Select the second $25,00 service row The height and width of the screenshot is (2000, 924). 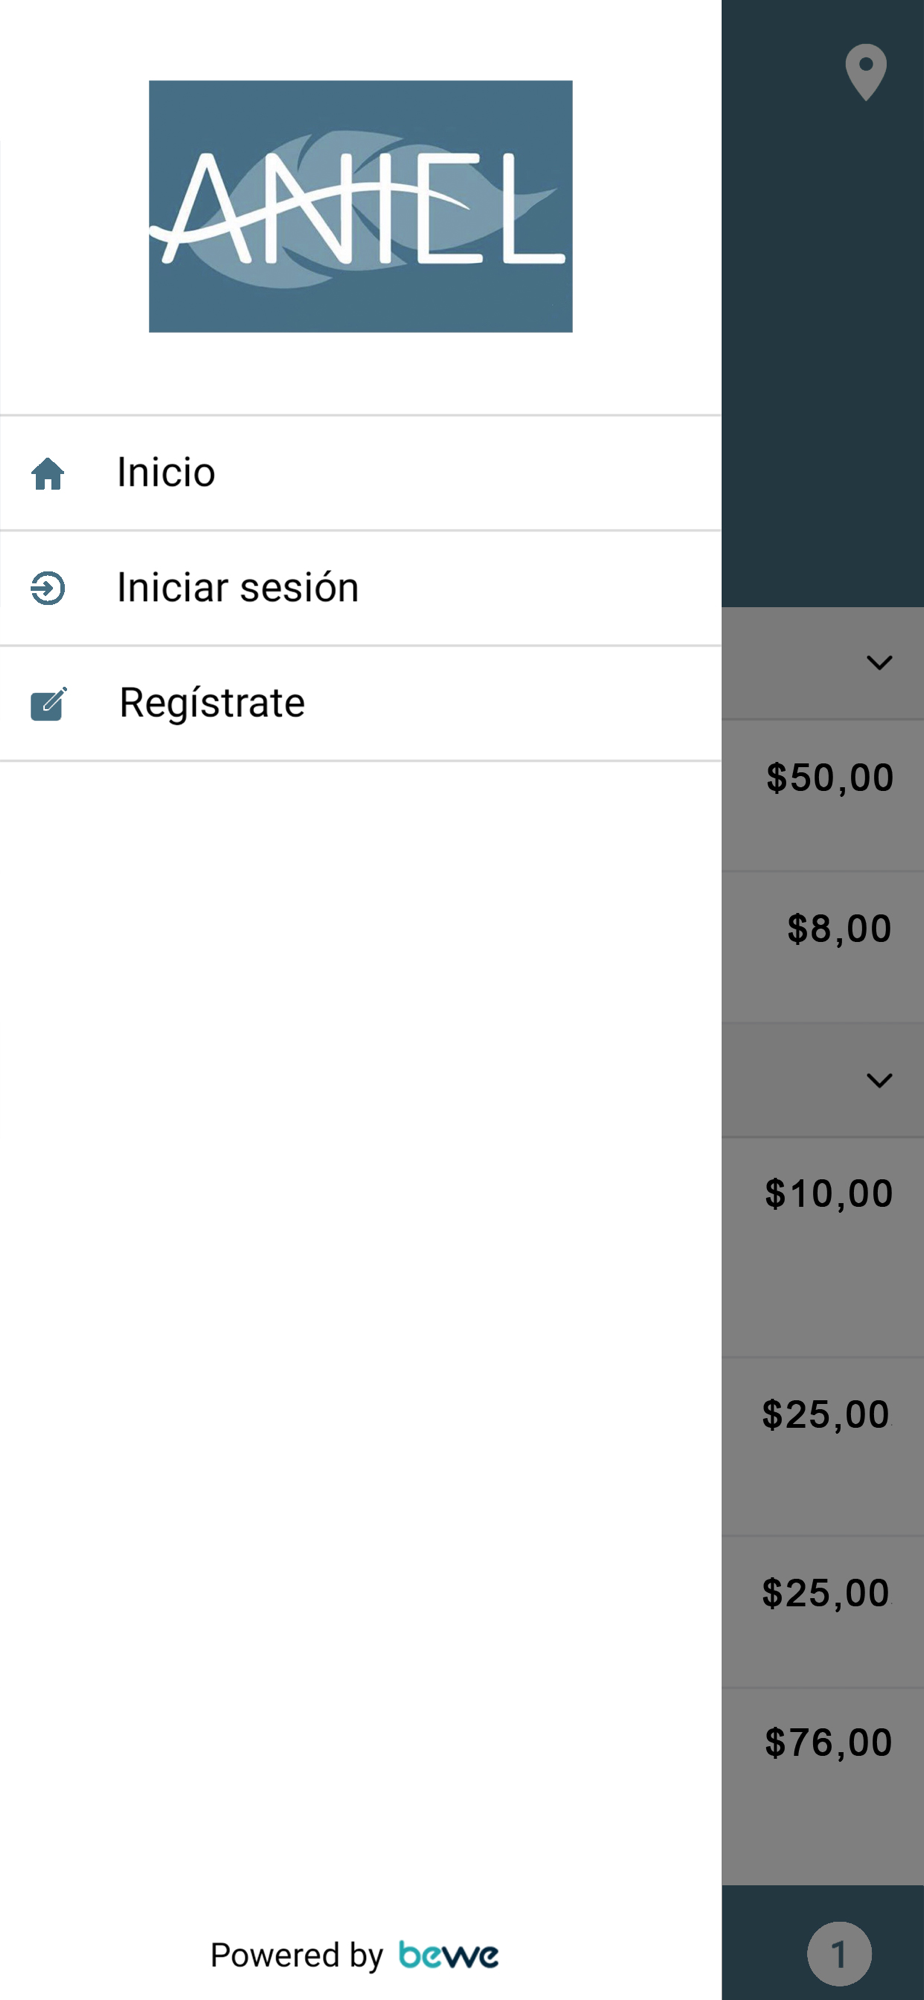(823, 1612)
